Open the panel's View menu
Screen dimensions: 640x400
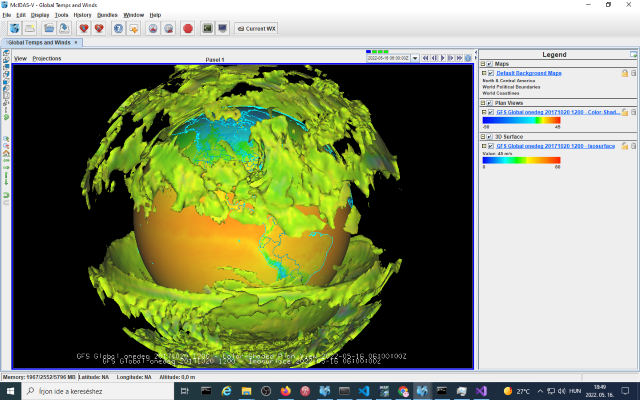20,58
